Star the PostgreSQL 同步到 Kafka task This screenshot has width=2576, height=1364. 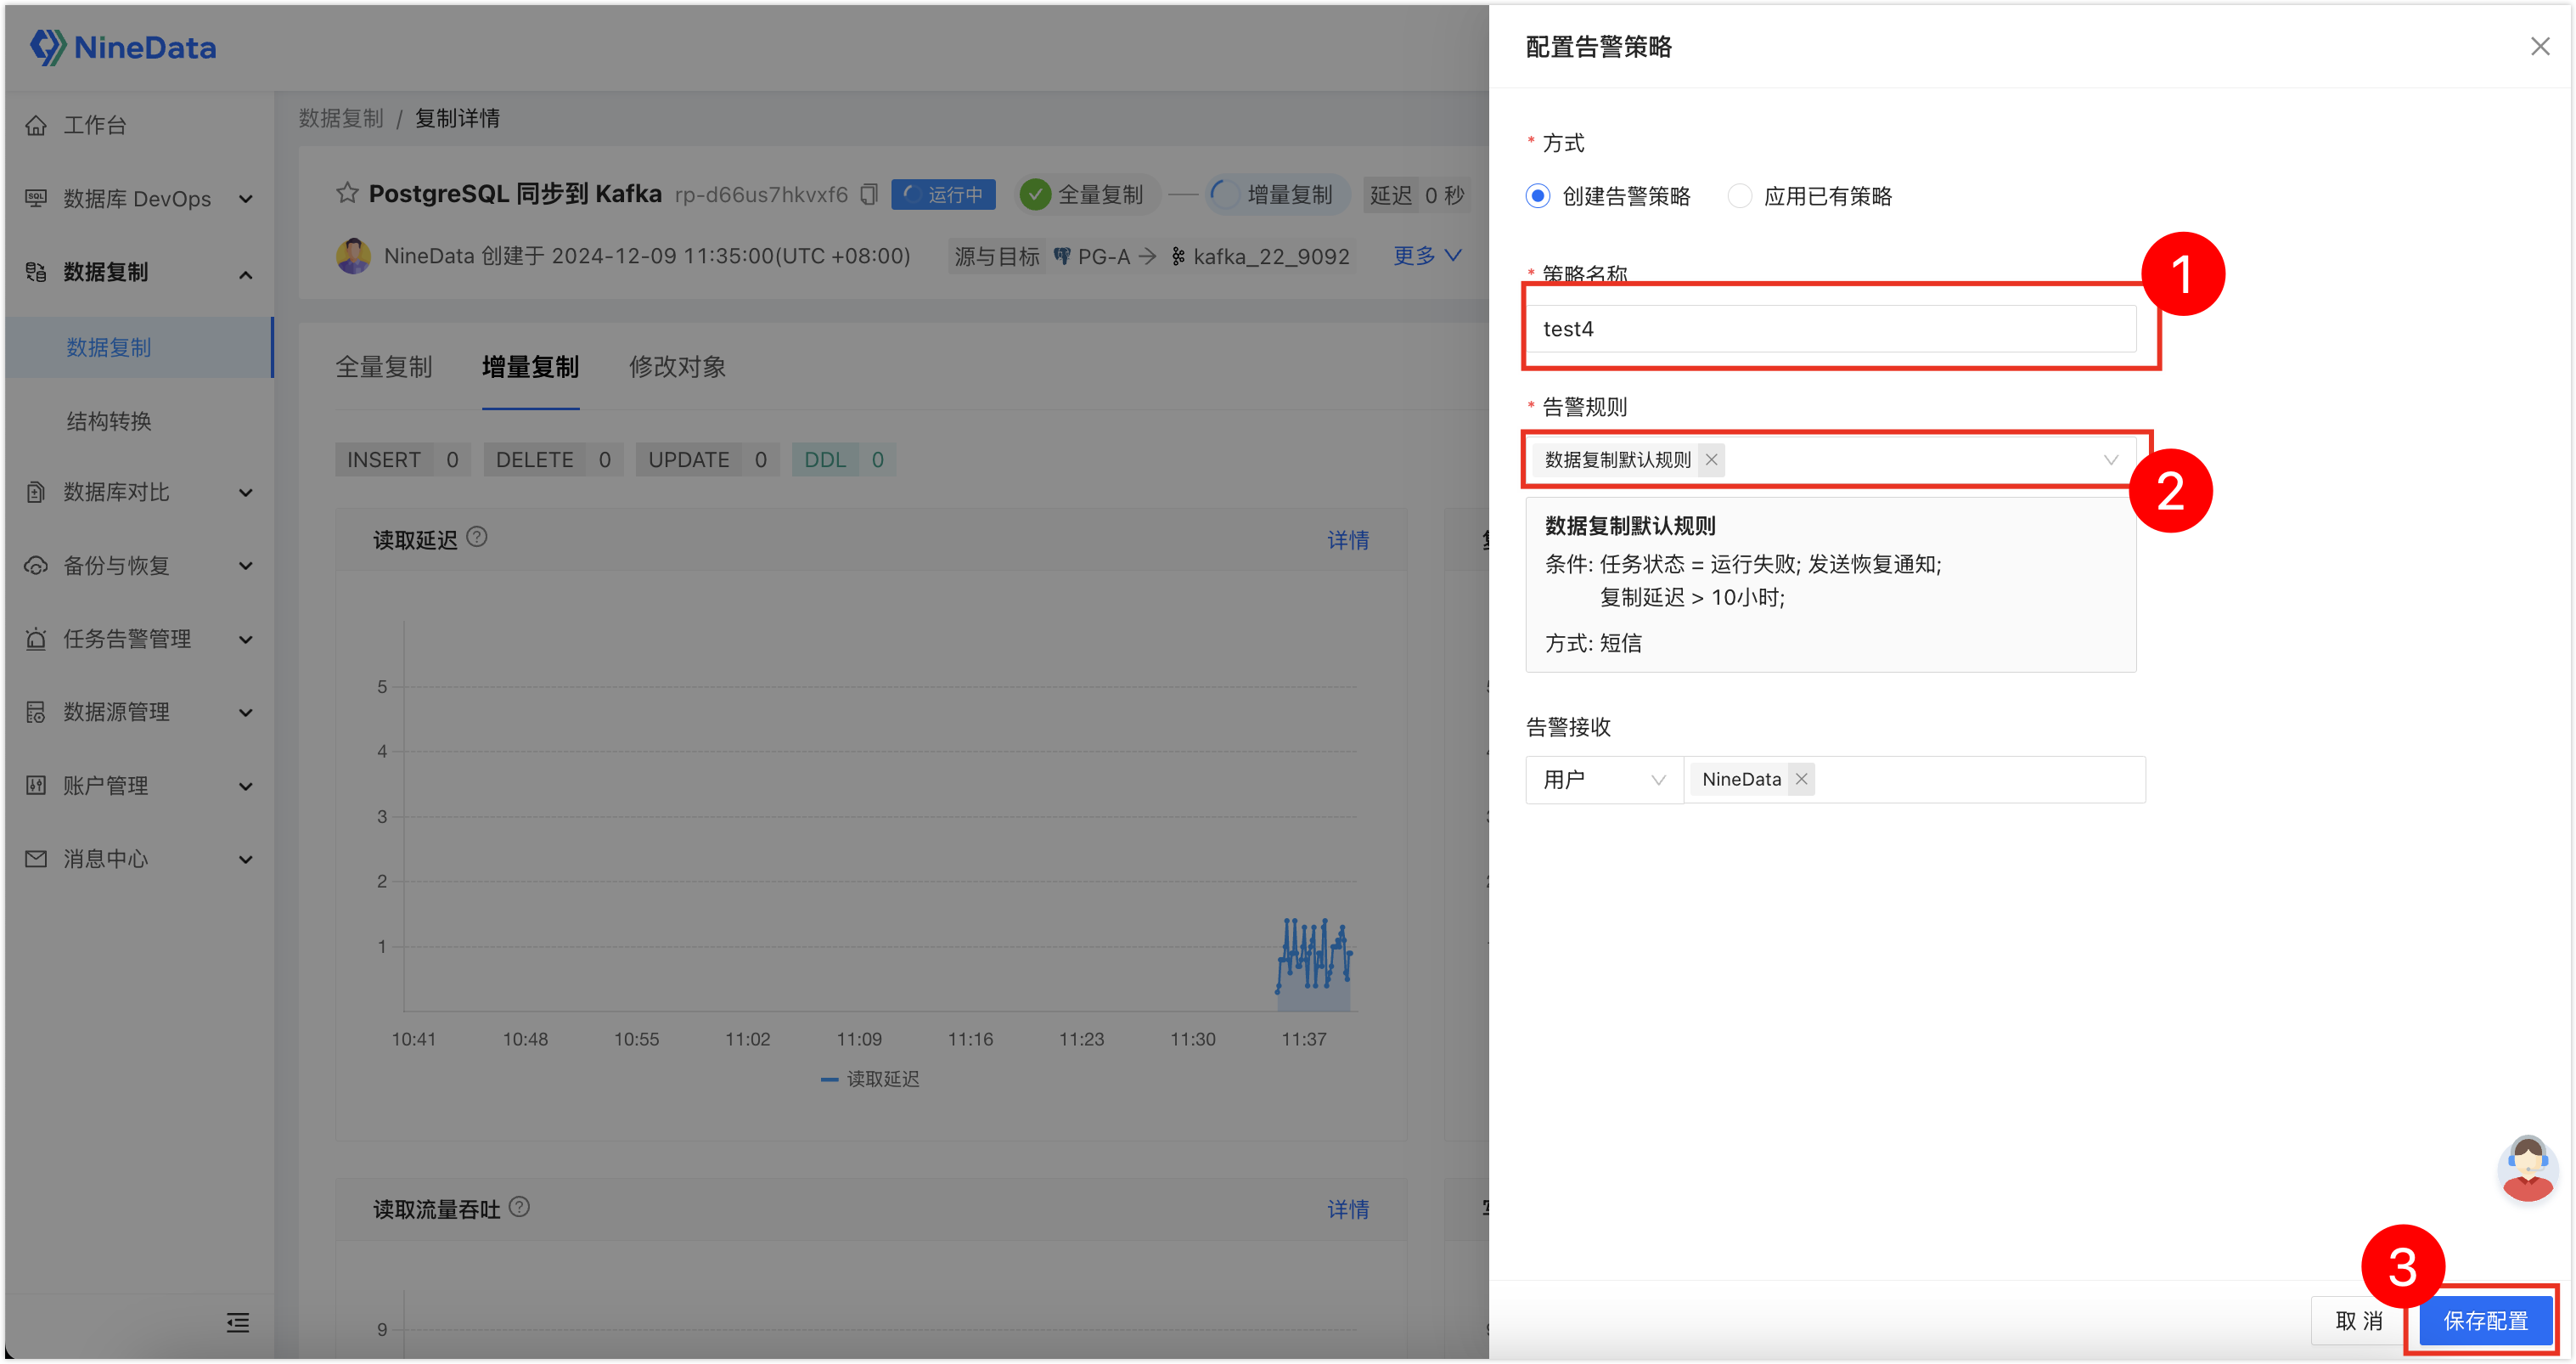point(347,193)
